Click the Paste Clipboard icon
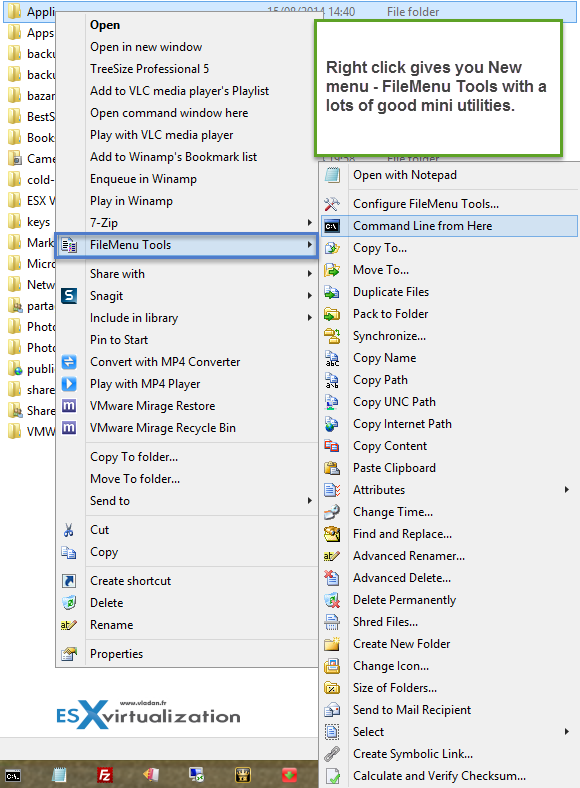The image size is (580, 788). (x=332, y=468)
